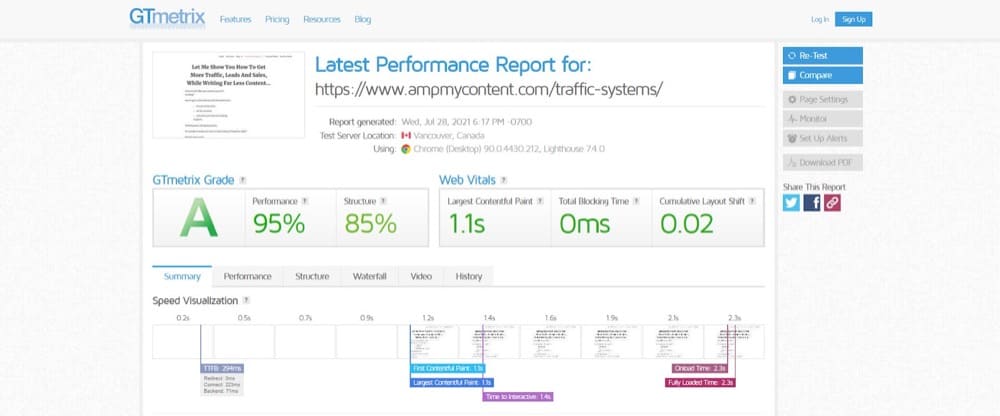Click help icon beside Speed Visualization
Image resolution: width=1000 pixels, height=416 pixels.
click(246, 300)
